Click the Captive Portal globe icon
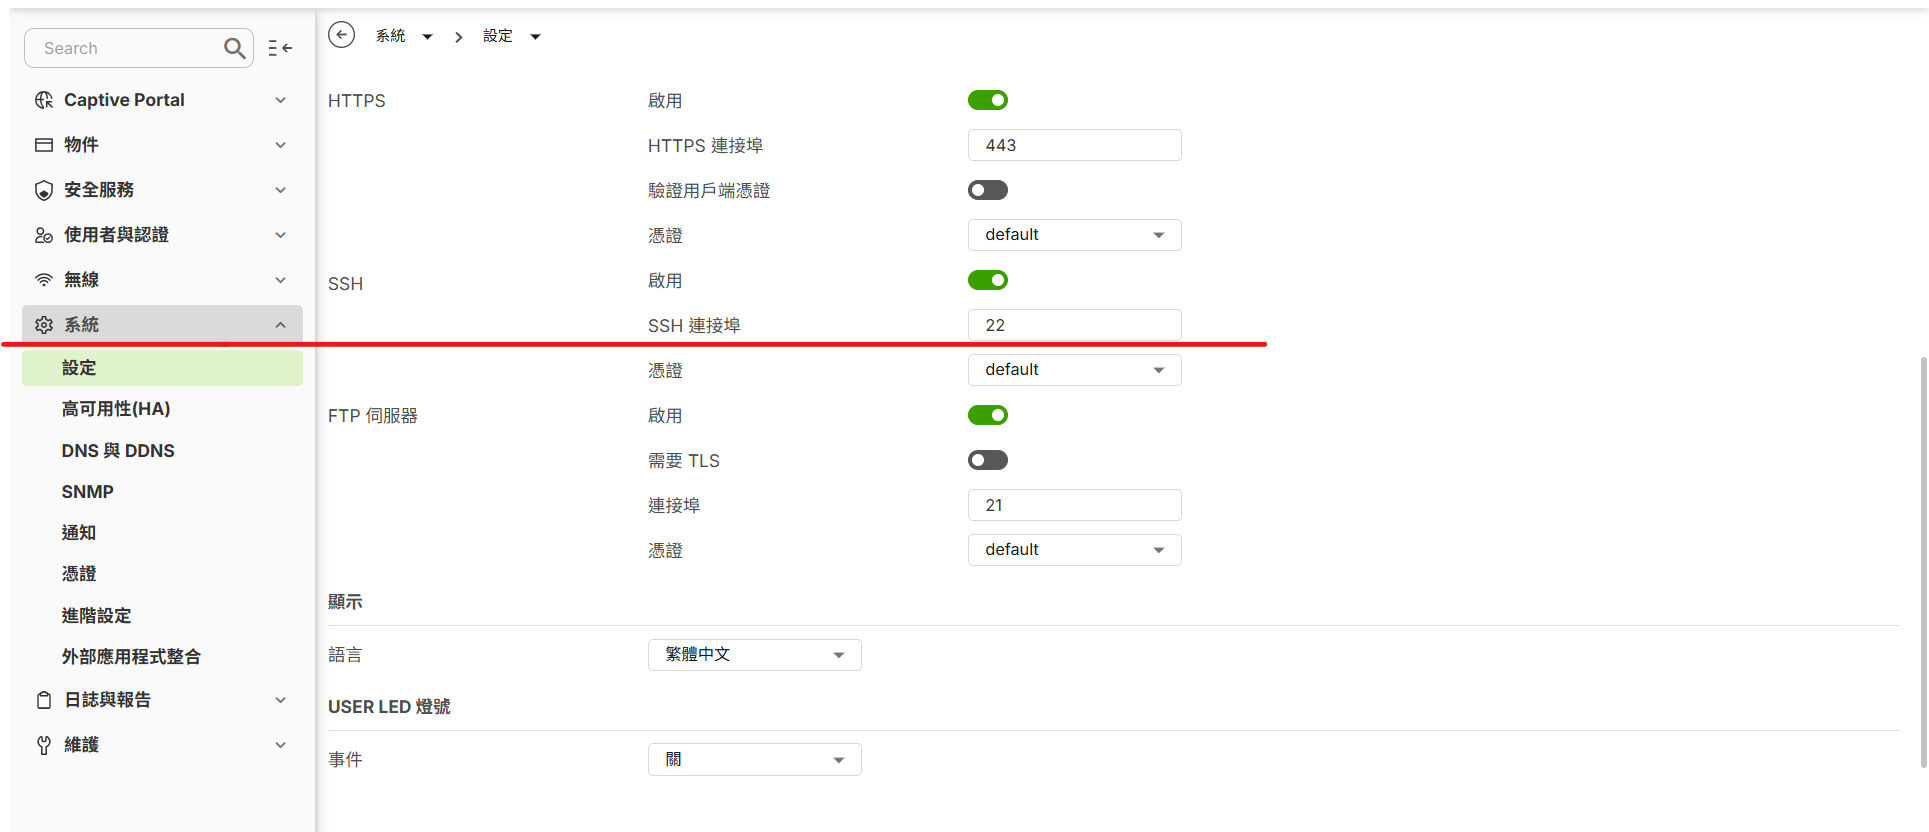This screenshot has height=832, width=1929. (44, 100)
